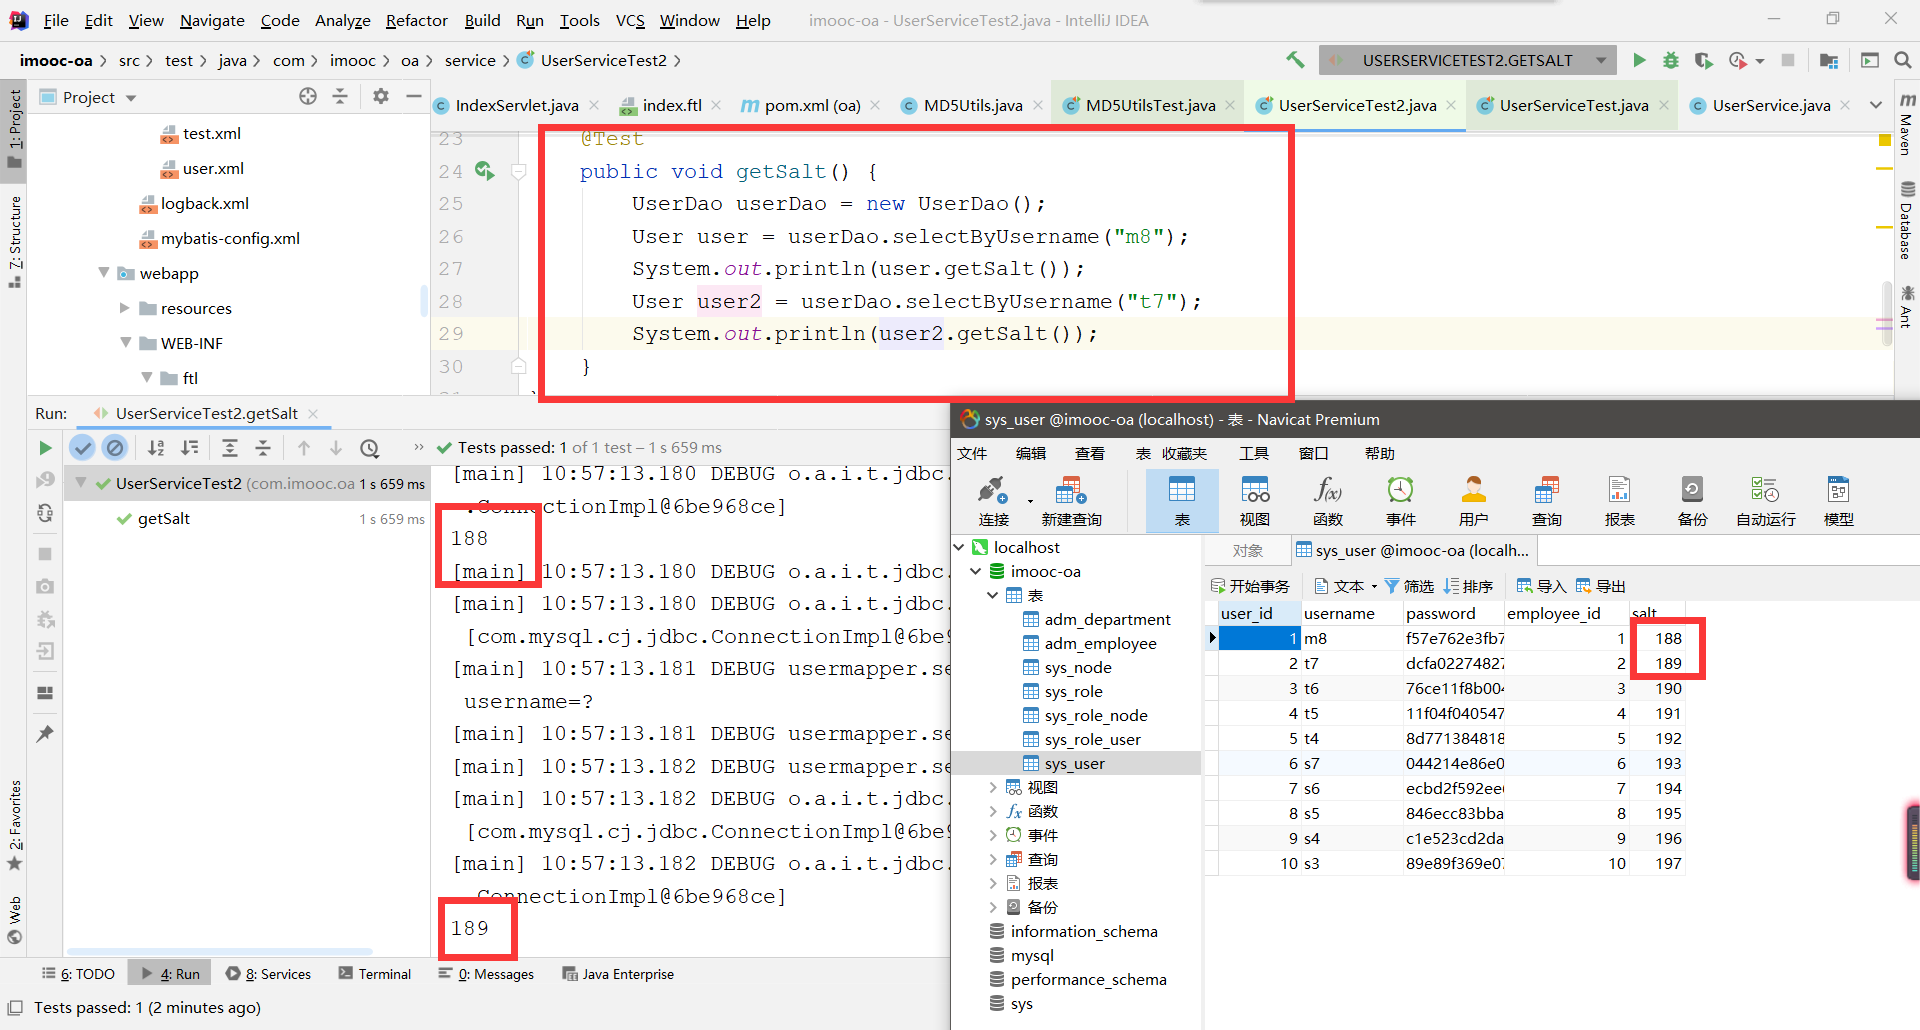Open run configuration dropdown USERSERVICETEST2.GETSALT
Screen dimensions: 1920x1030
[x=1467, y=60]
